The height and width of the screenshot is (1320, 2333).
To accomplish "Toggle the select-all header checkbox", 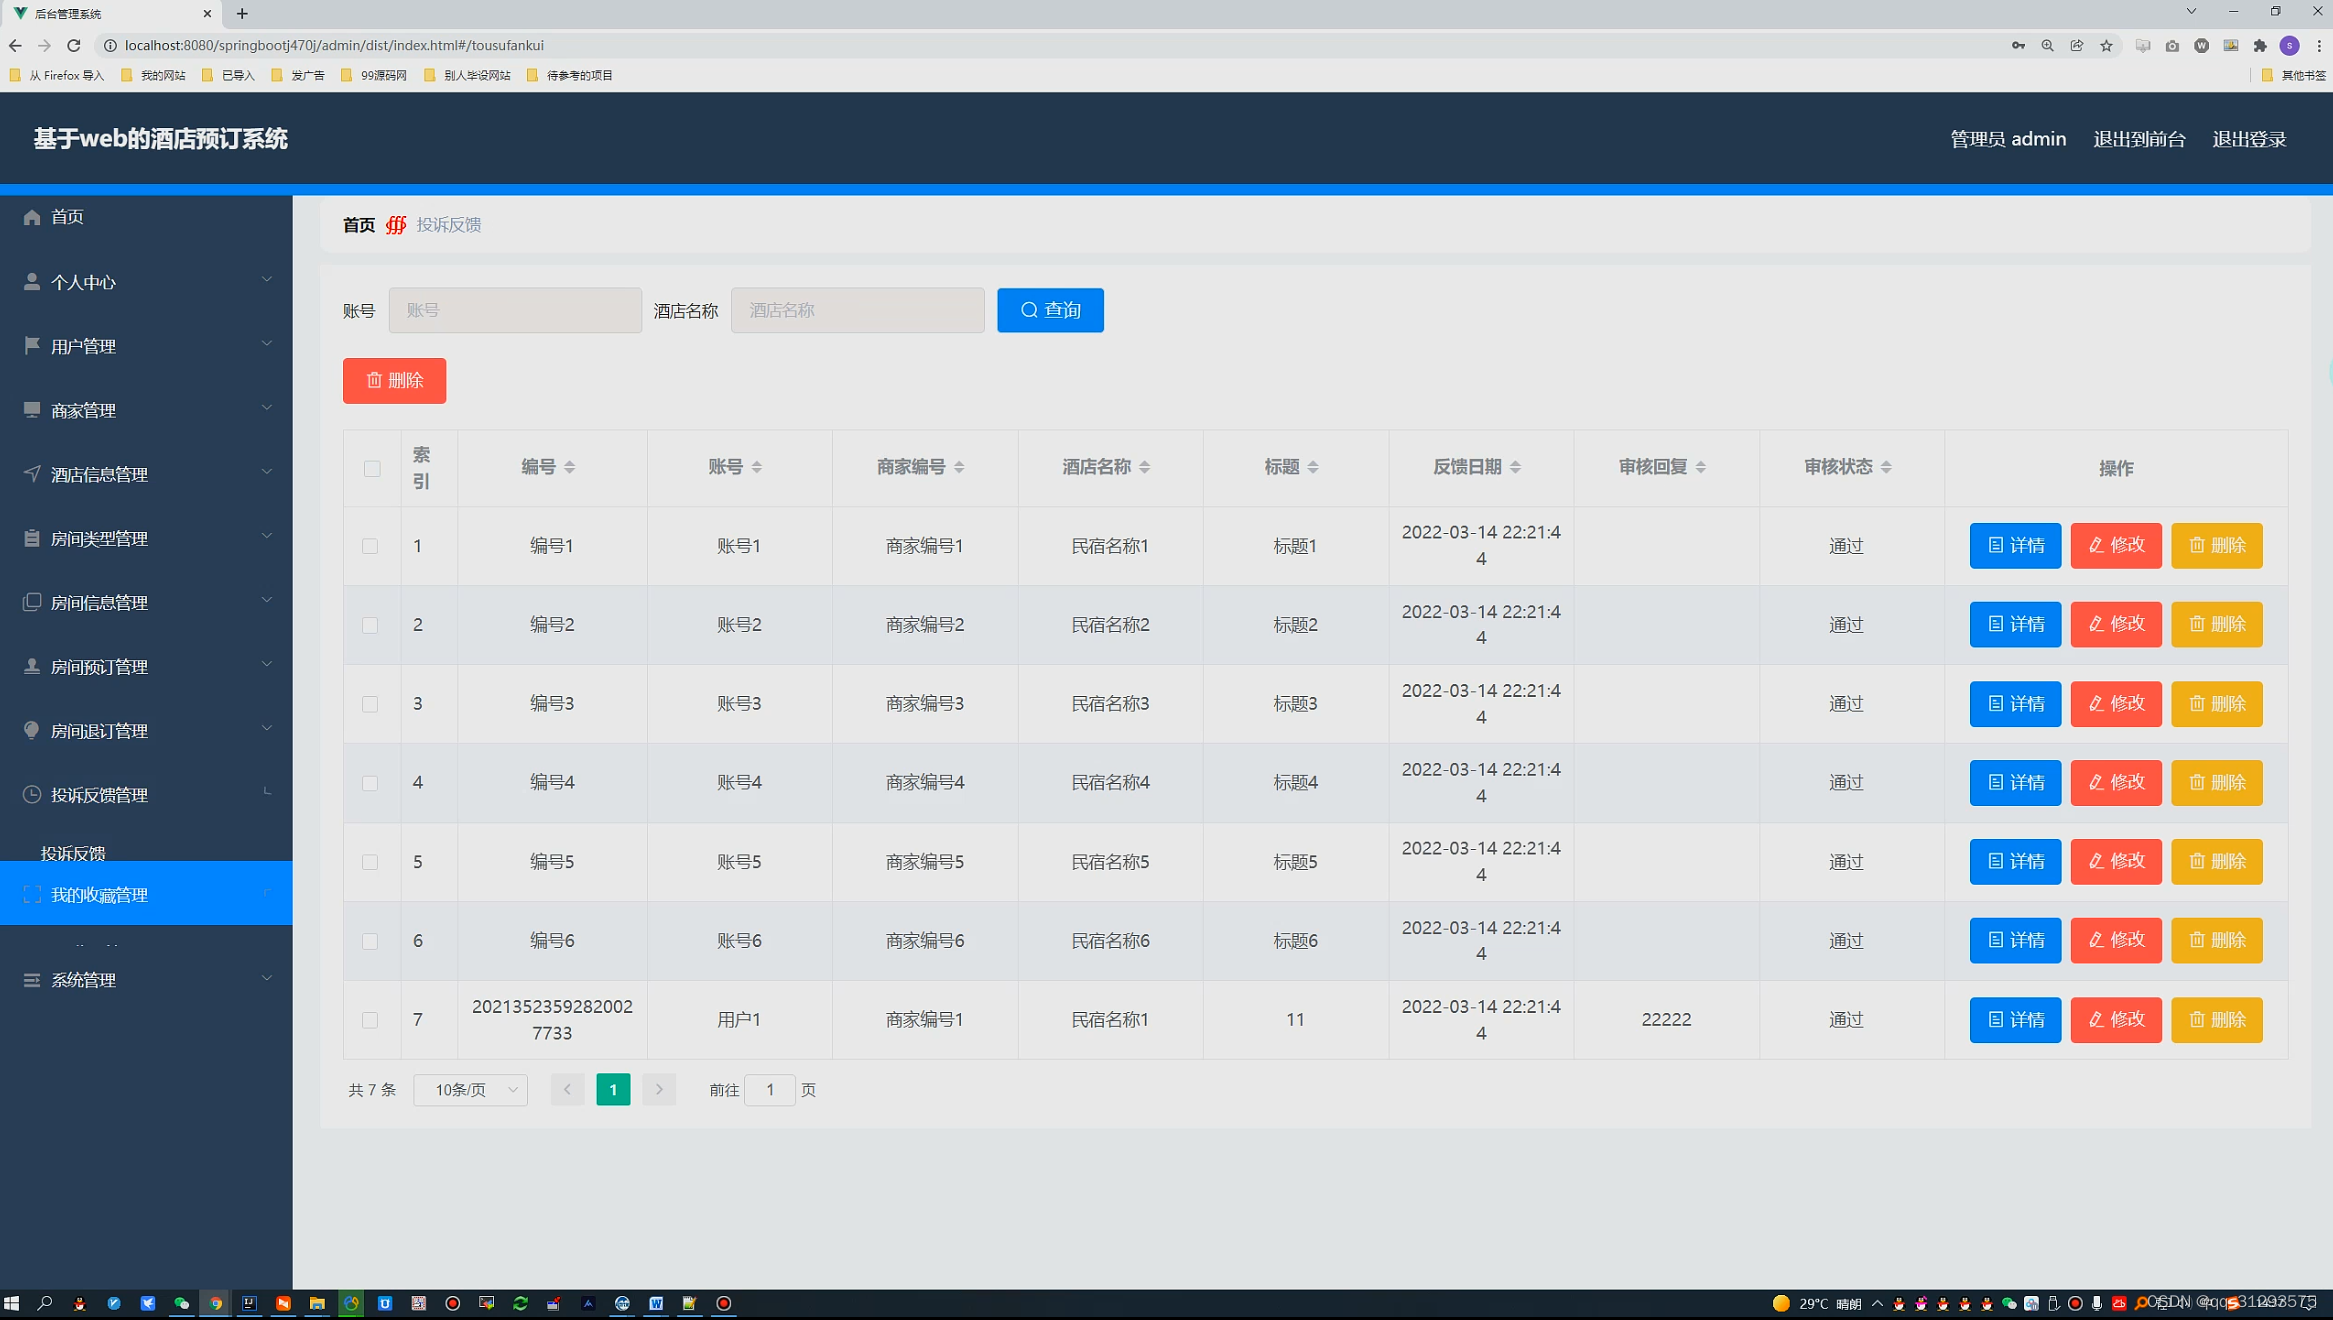I will click(x=372, y=468).
